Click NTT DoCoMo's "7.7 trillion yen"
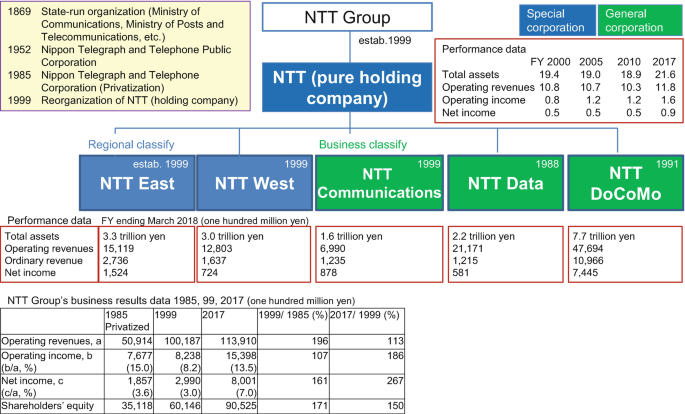Viewport: 685px width, 414px height. point(604,236)
